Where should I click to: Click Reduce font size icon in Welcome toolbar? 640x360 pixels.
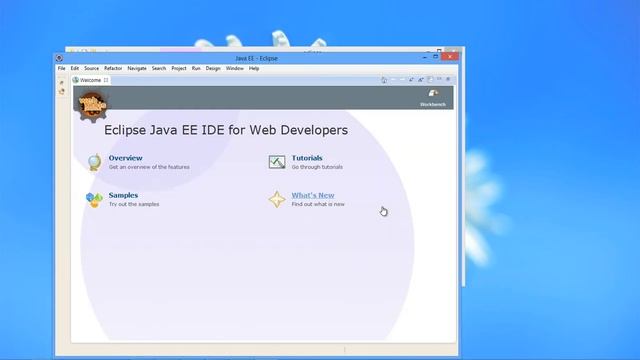(411, 80)
